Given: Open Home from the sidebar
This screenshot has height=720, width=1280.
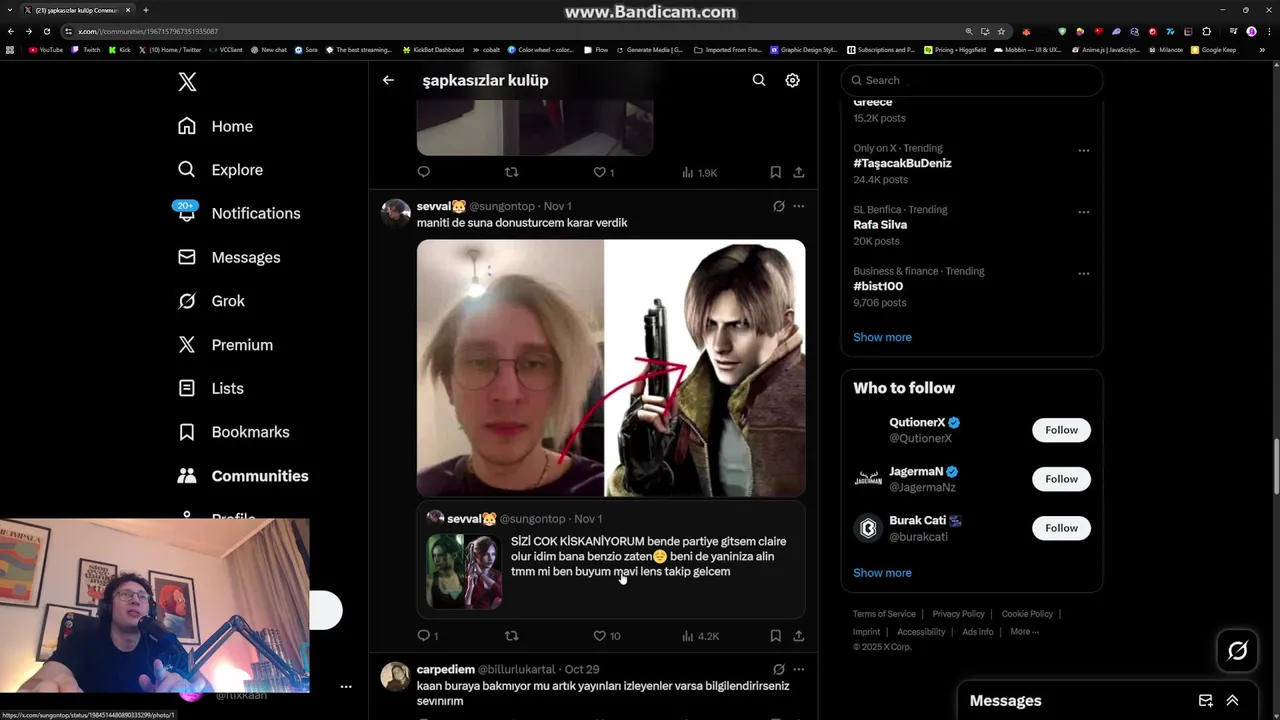Looking at the screenshot, I should (x=215, y=126).
